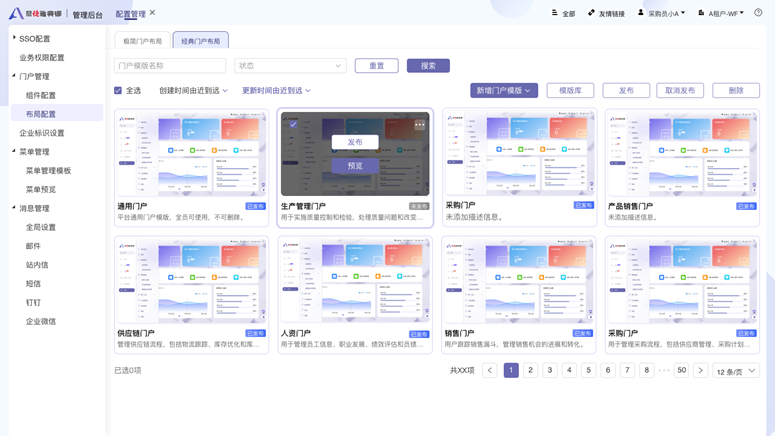The width and height of the screenshot is (775, 436).
Task: Open the A租户-WF tenant dropdown
Action: (x=721, y=13)
